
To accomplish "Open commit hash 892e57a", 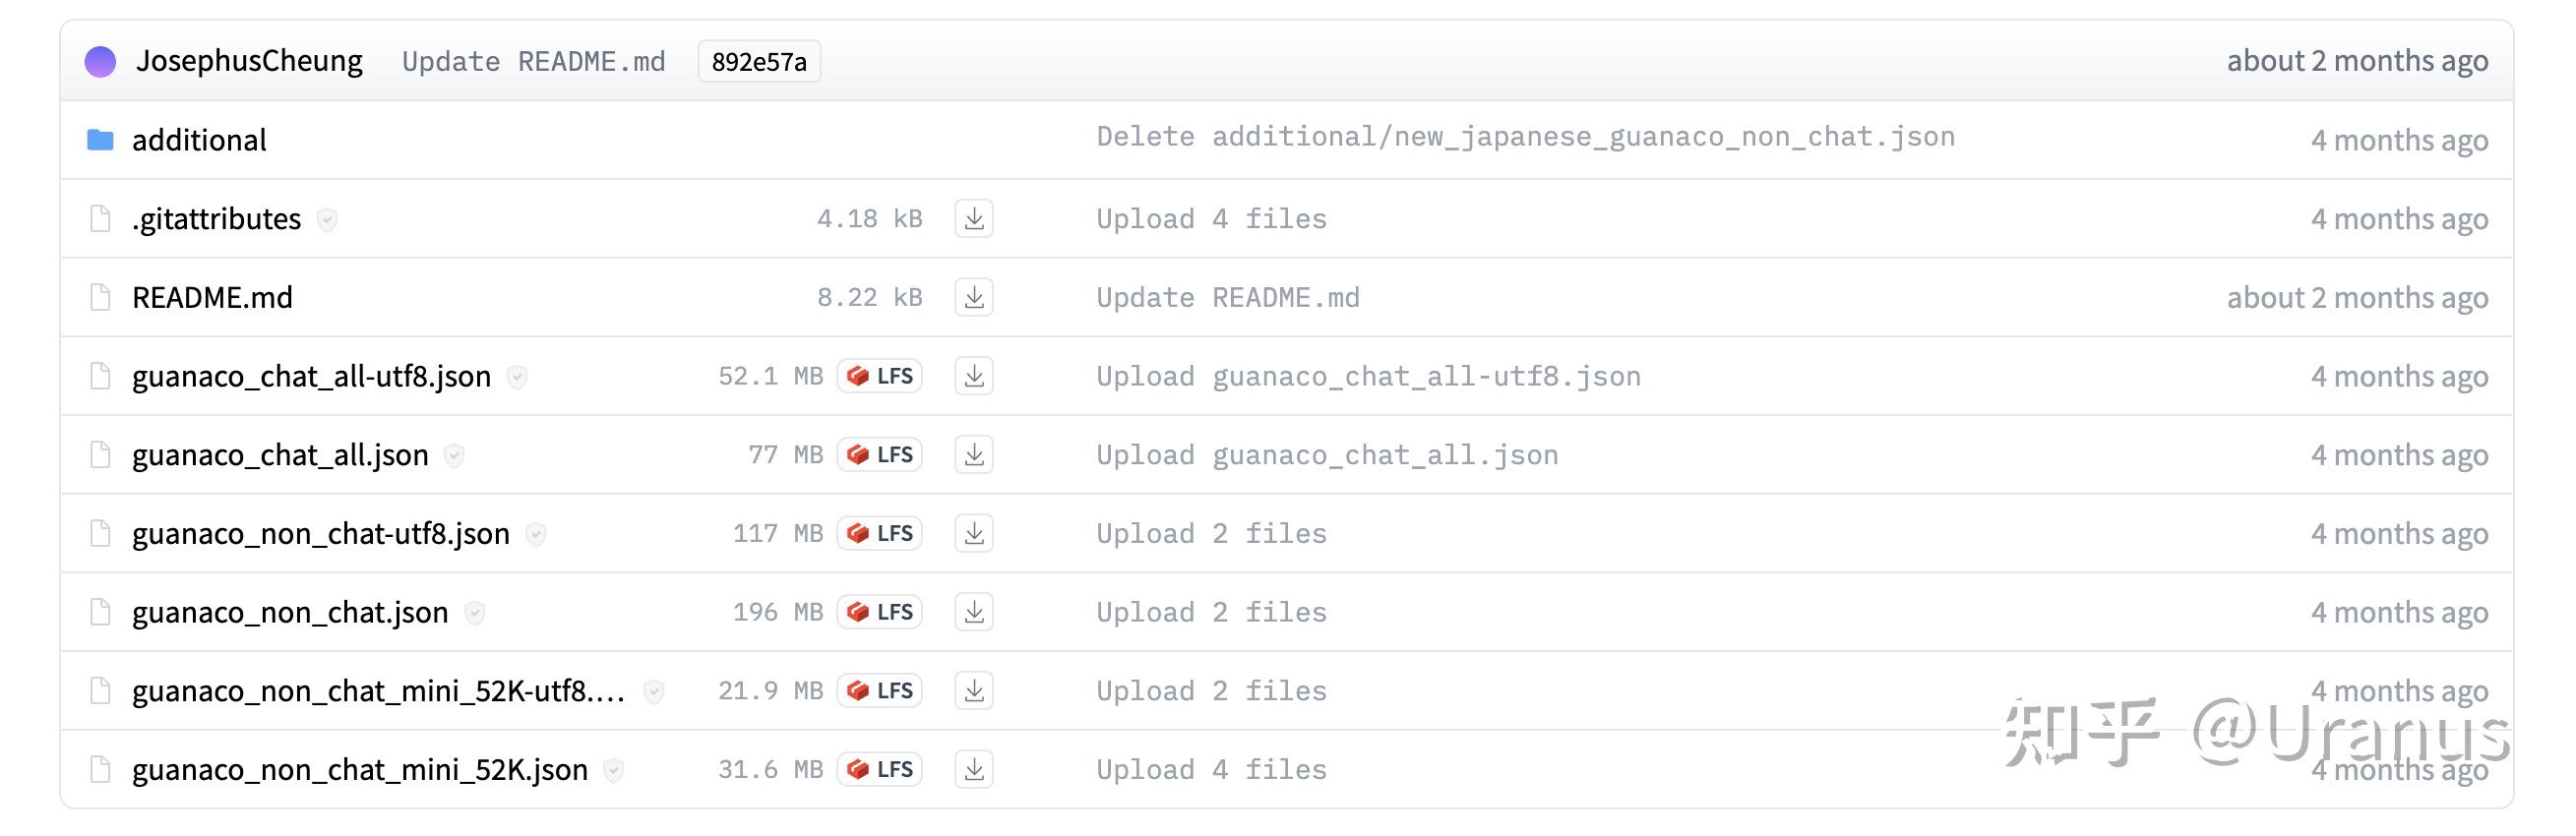I will click(x=758, y=62).
